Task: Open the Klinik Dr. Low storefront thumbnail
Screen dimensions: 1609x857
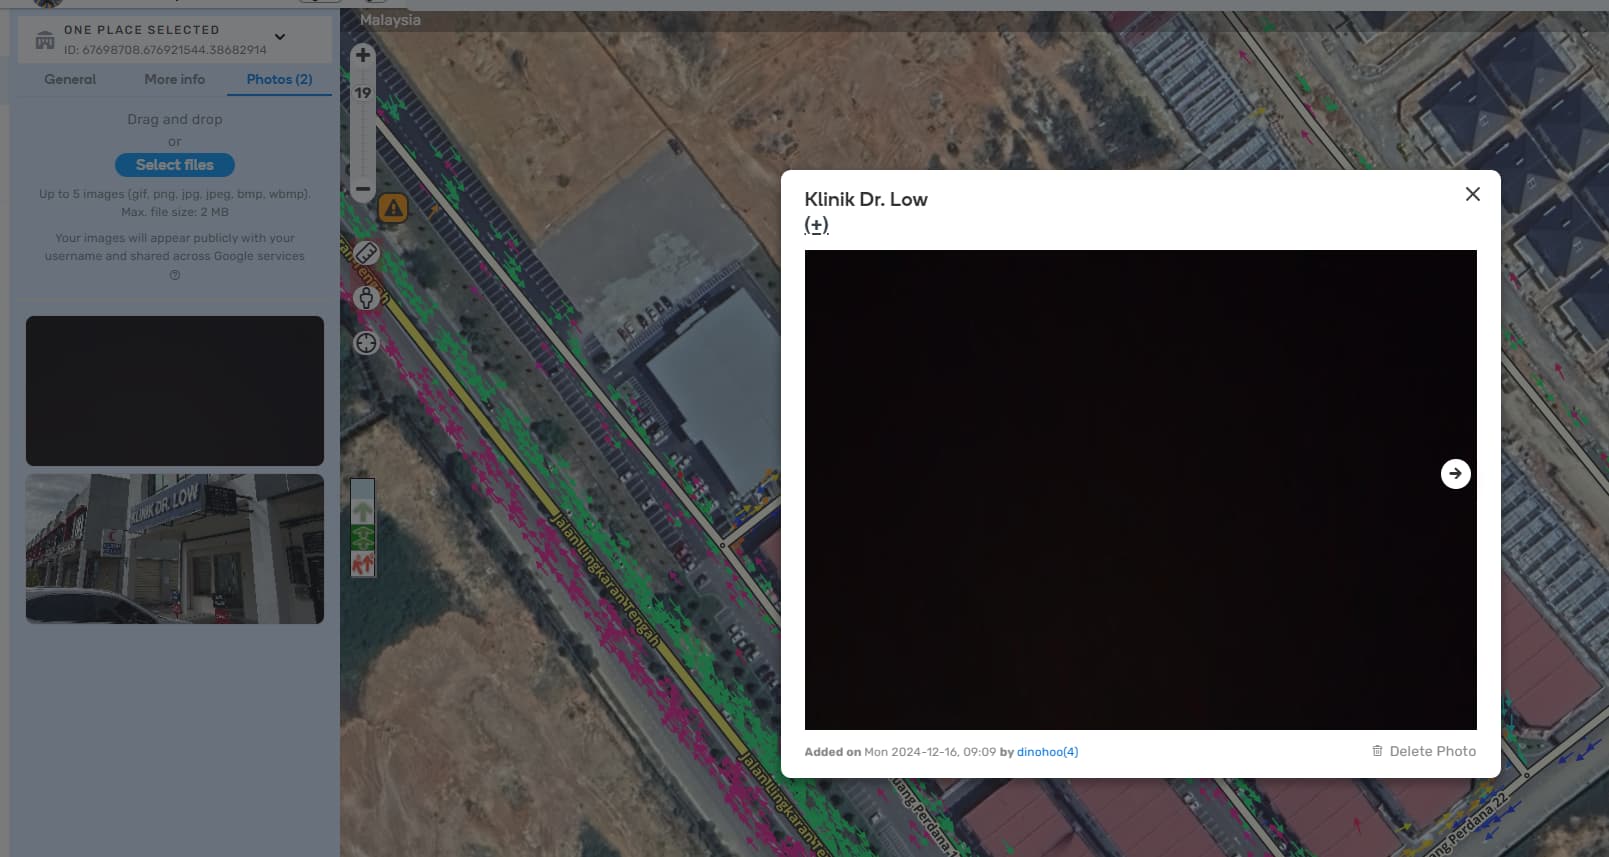Action: point(175,549)
